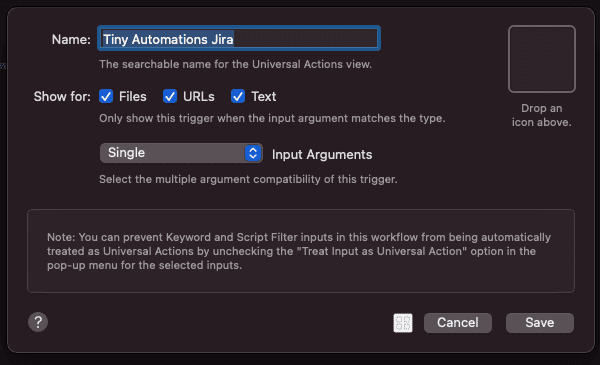Click the highlighted Tiny Automations Jira text
Image resolution: width=600 pixels, height=365 pixels.
click(168, 39)
